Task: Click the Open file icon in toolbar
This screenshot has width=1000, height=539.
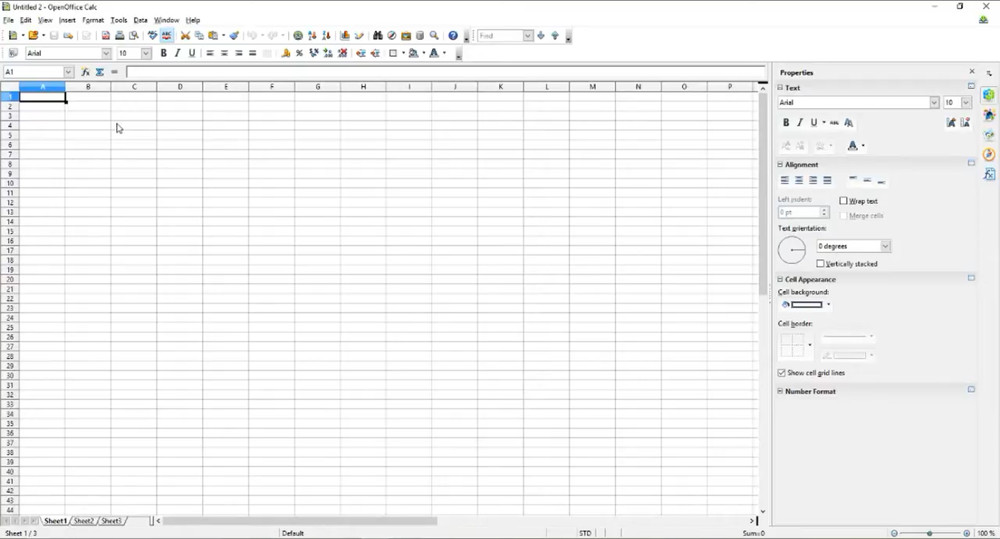Action: click(x=33, y=36)
